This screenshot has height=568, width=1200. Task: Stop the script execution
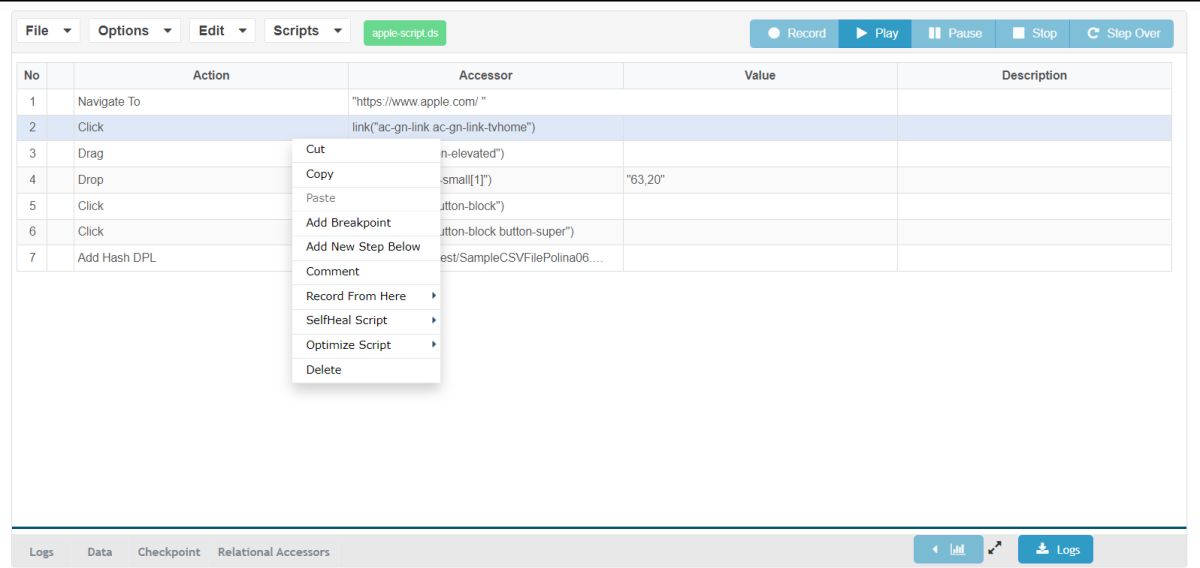(1033, 33)
